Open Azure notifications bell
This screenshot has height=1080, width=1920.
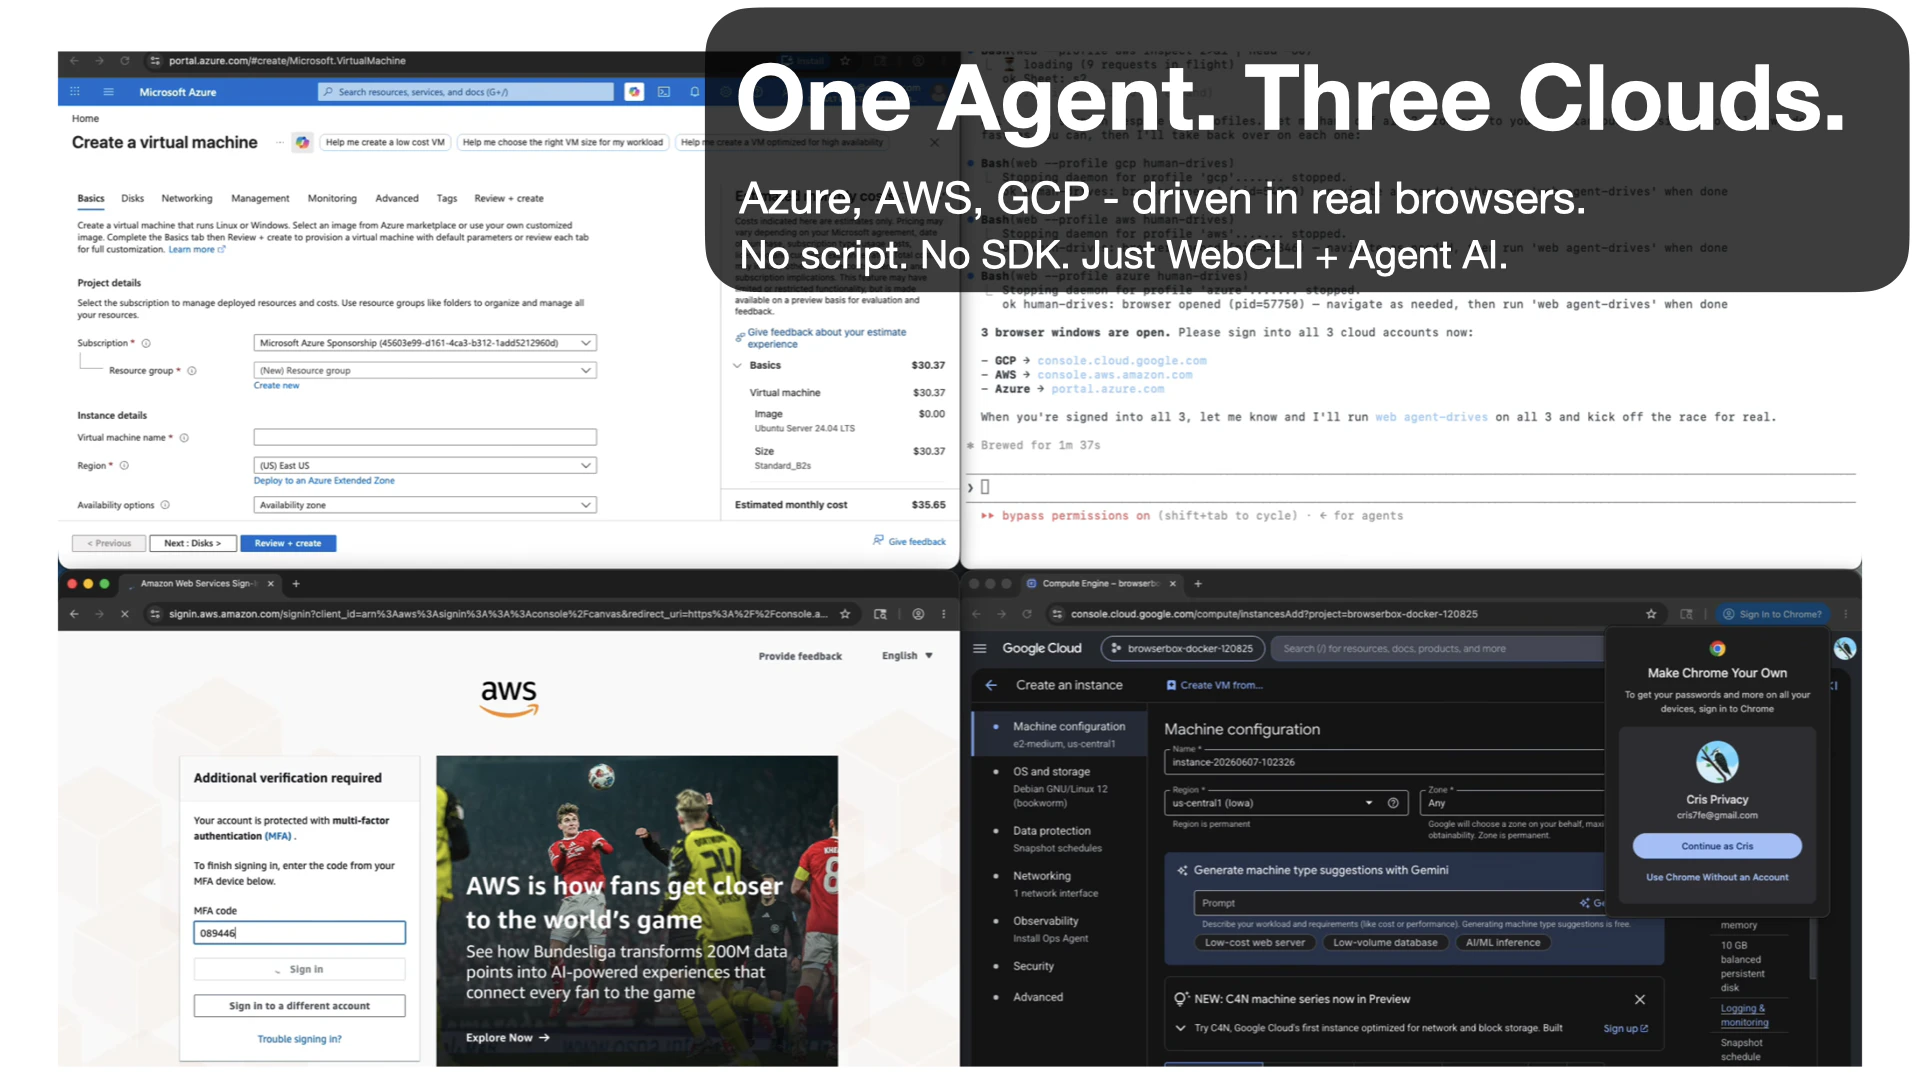(695, 92)
